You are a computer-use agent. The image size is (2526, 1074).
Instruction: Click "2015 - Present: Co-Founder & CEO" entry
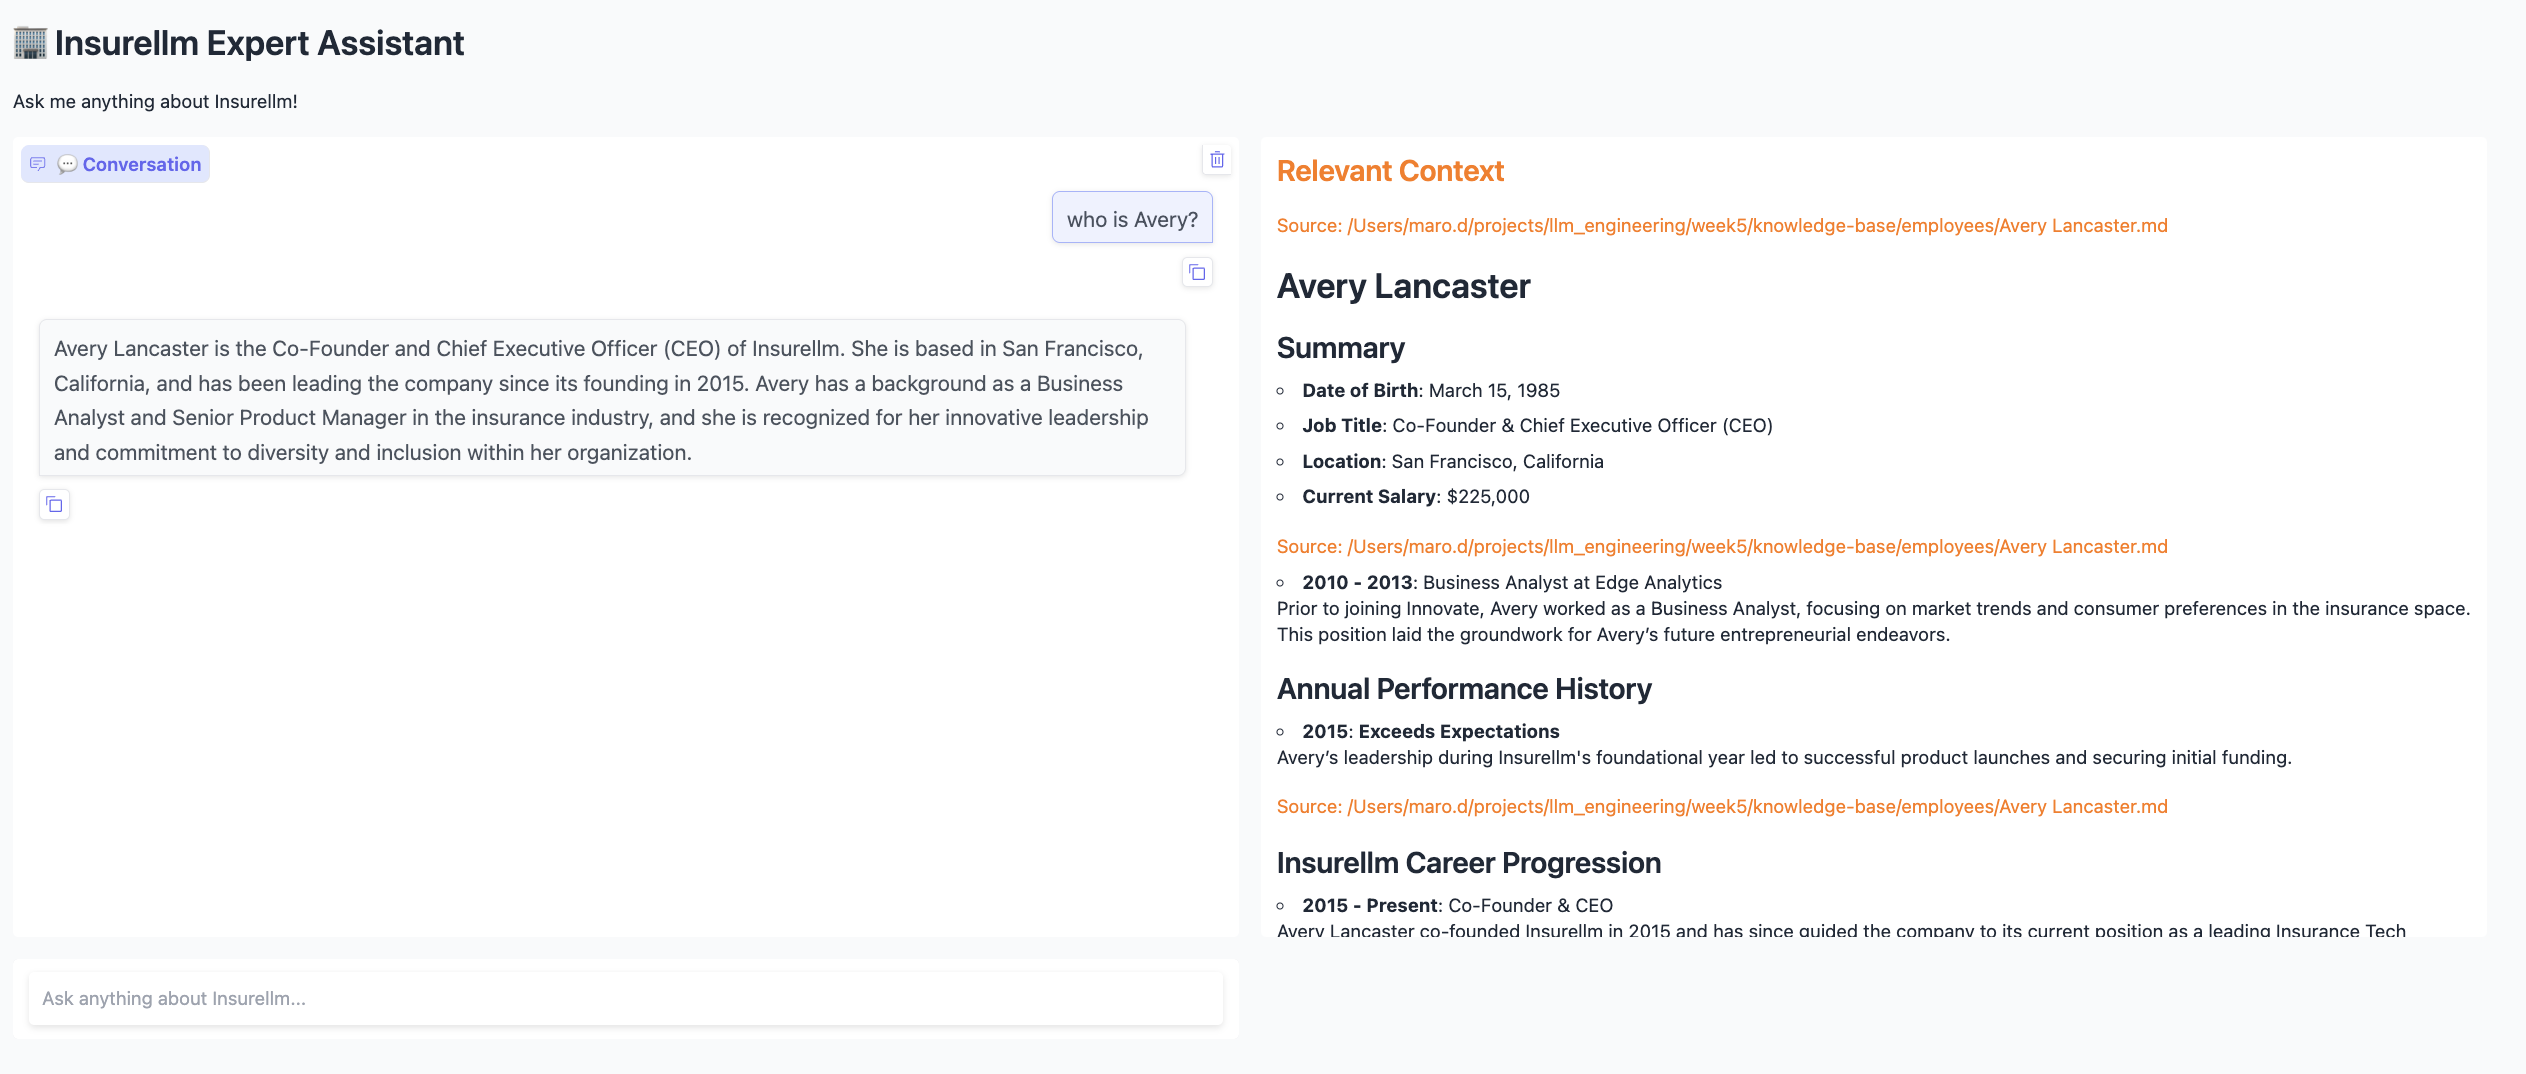pyautogui.click(x=1458, y=906)
